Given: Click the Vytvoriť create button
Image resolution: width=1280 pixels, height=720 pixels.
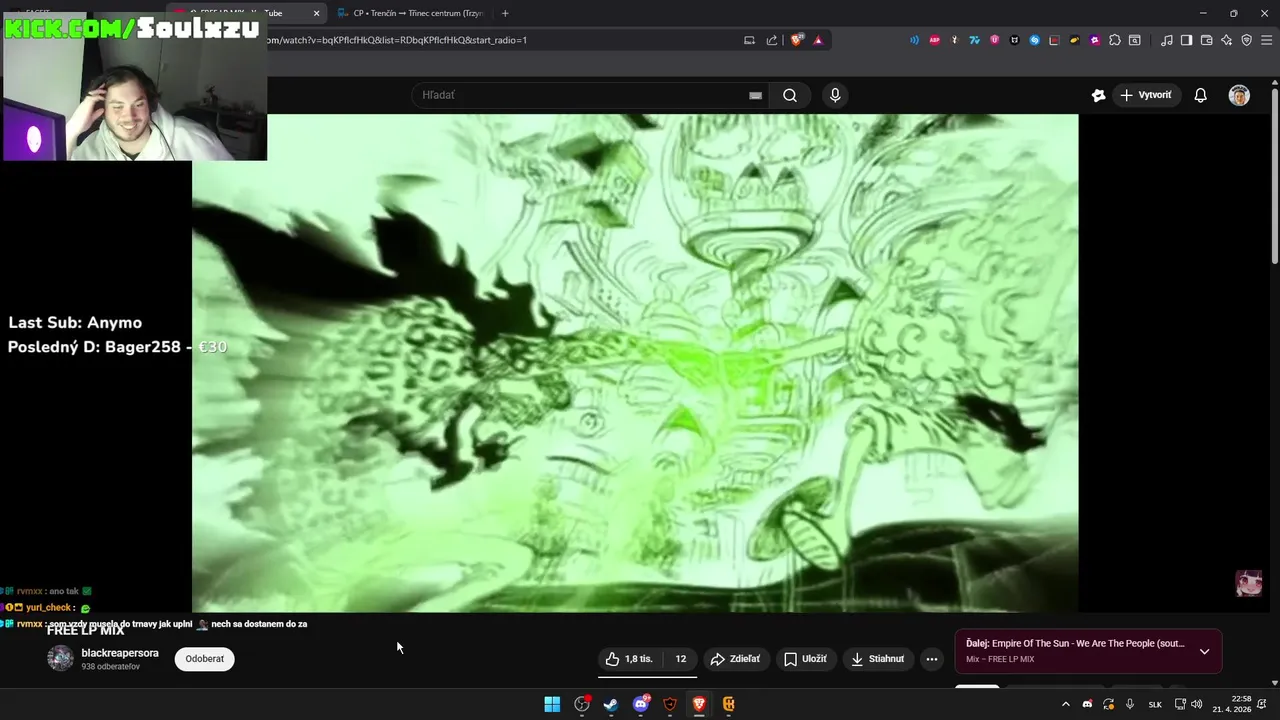Looking at the screenshot, I should pyautogui.click(x=1146, y=95).
